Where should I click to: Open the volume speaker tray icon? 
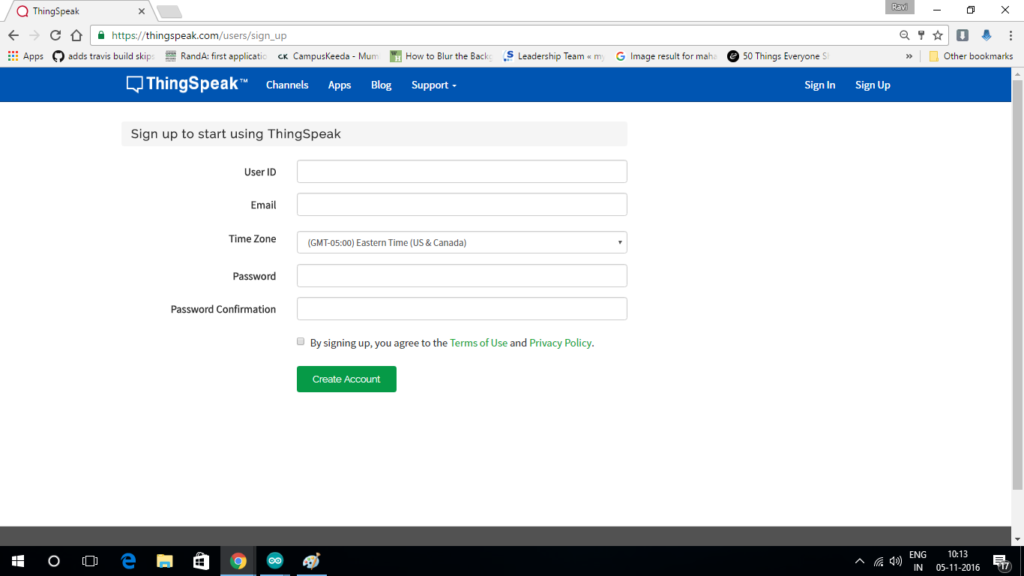pyautogui.click(x=895, y=562)
